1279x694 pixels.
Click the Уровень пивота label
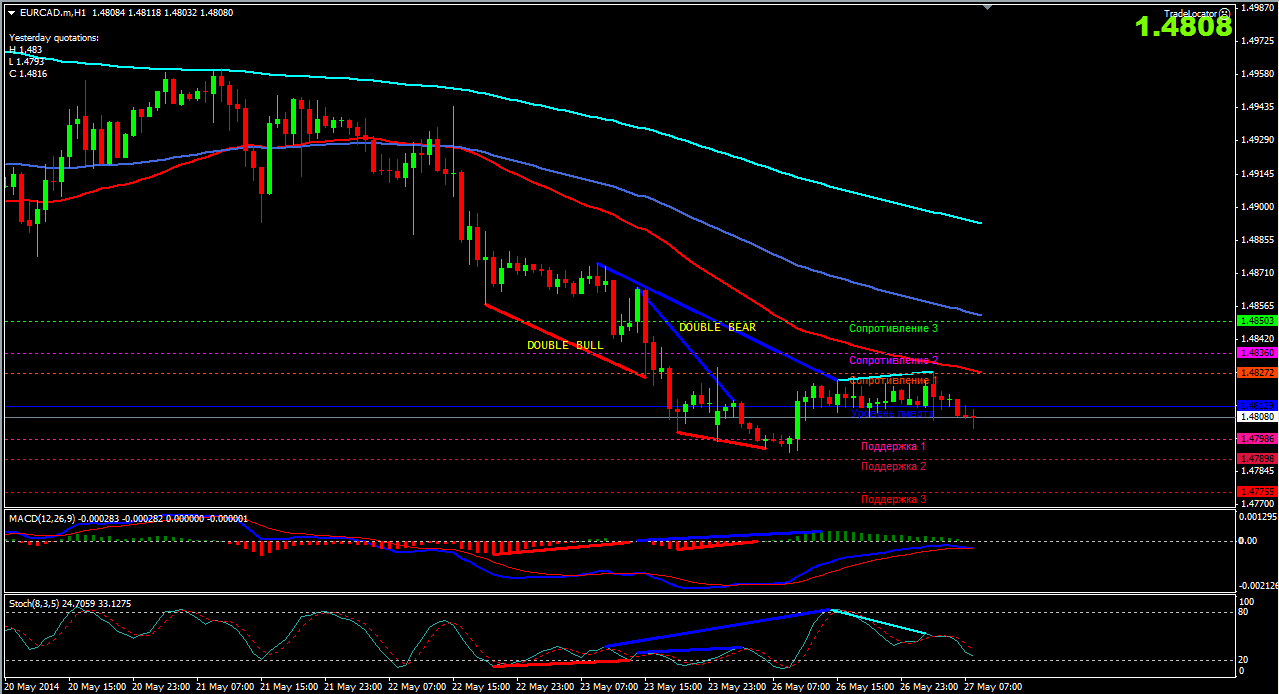point(892,413)
